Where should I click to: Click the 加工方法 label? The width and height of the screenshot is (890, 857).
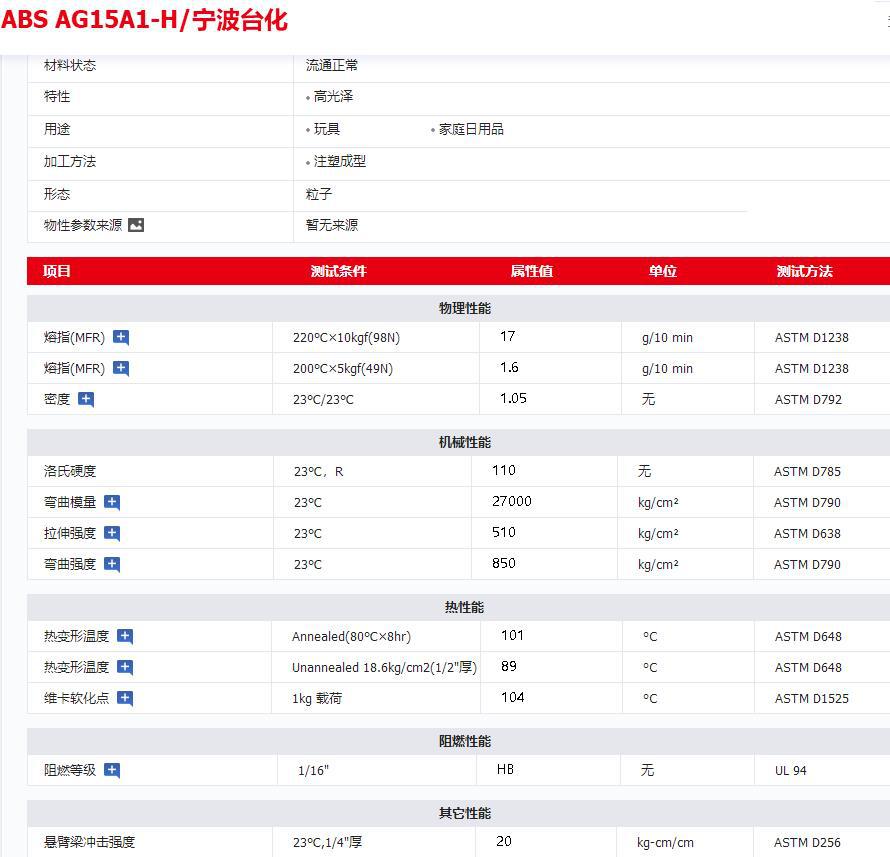(x=70, y=162)
